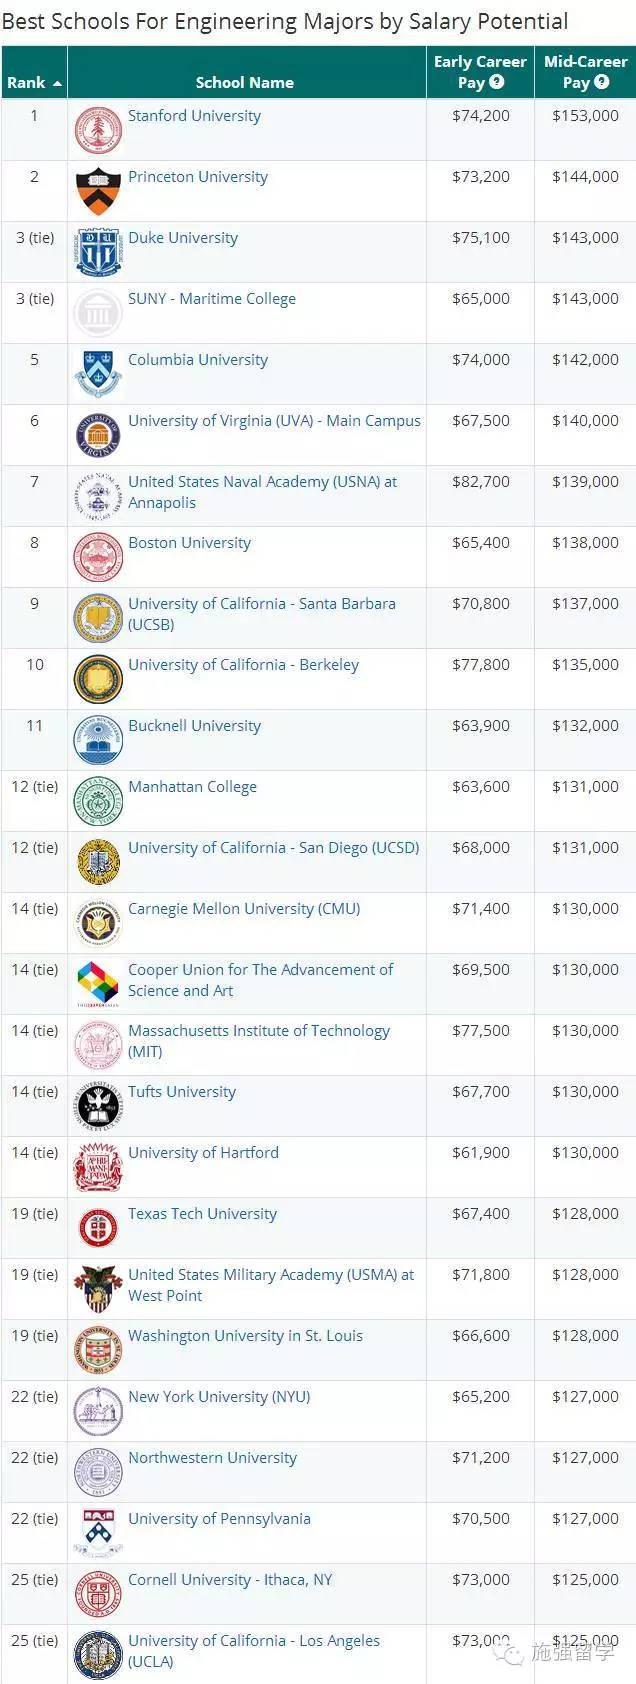This screenshot has width=636, height=1684.
Task: Open SUNY - Maritime College link
Action: (x=212, y=299)
